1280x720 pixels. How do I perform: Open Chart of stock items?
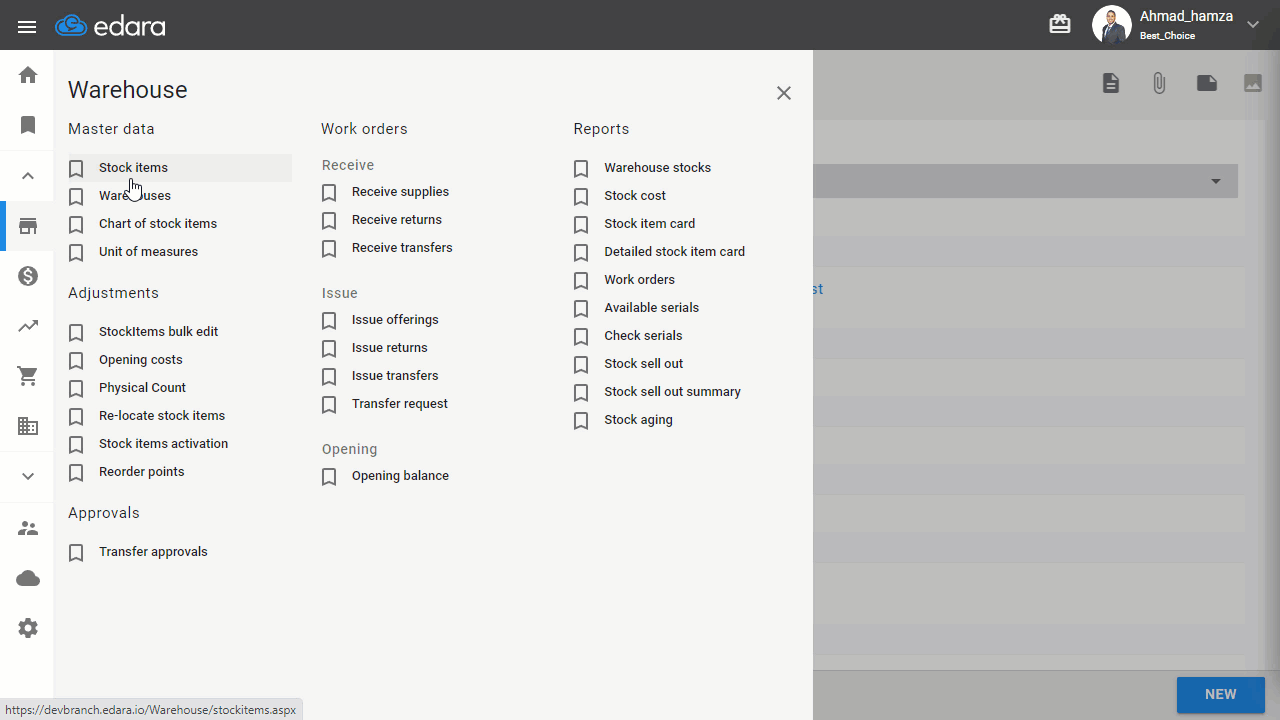[x=158, y=224]
